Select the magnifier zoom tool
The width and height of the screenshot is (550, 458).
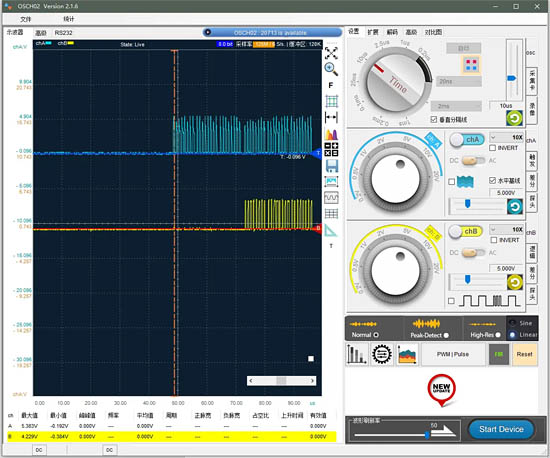click(x=331, y=69)
